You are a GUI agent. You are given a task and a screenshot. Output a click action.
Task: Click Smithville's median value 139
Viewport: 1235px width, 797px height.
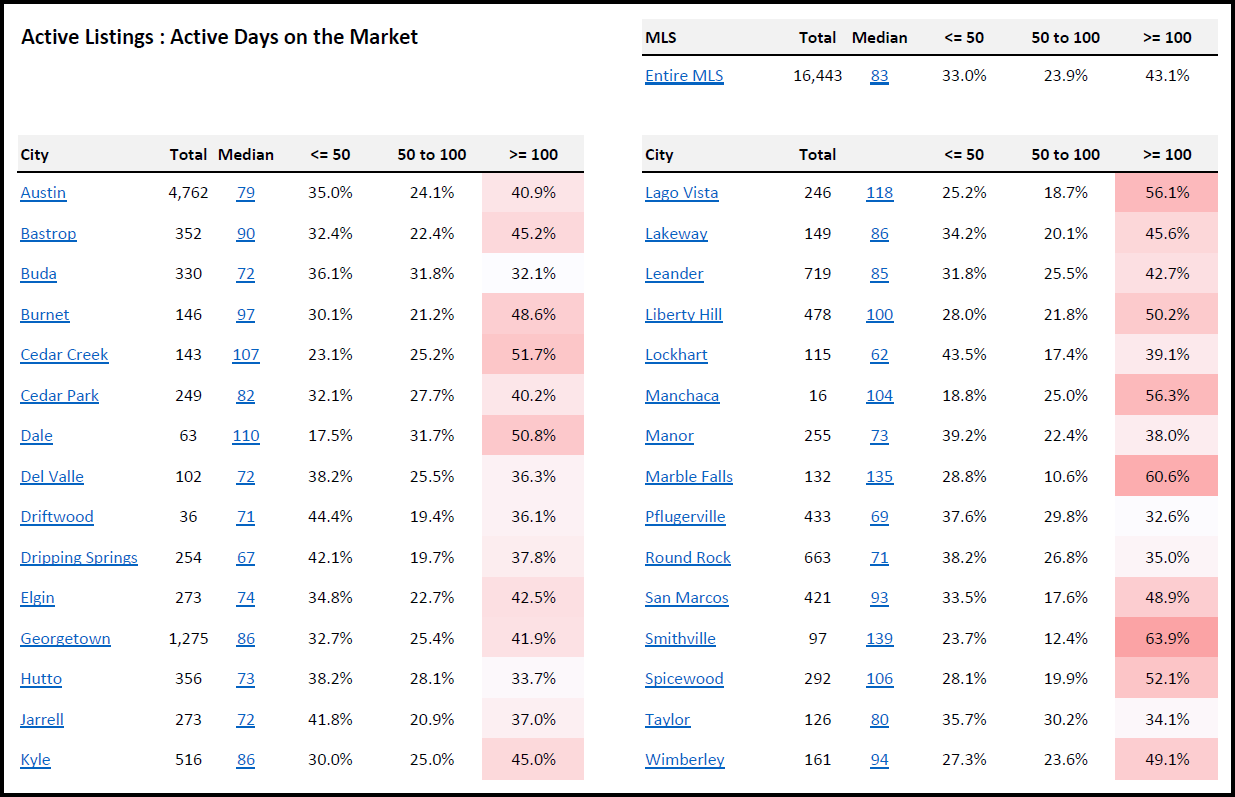[x=879, y=639]
